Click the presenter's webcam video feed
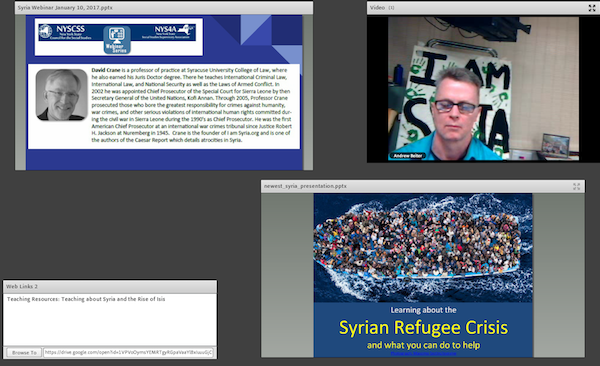 pos(483,88)
